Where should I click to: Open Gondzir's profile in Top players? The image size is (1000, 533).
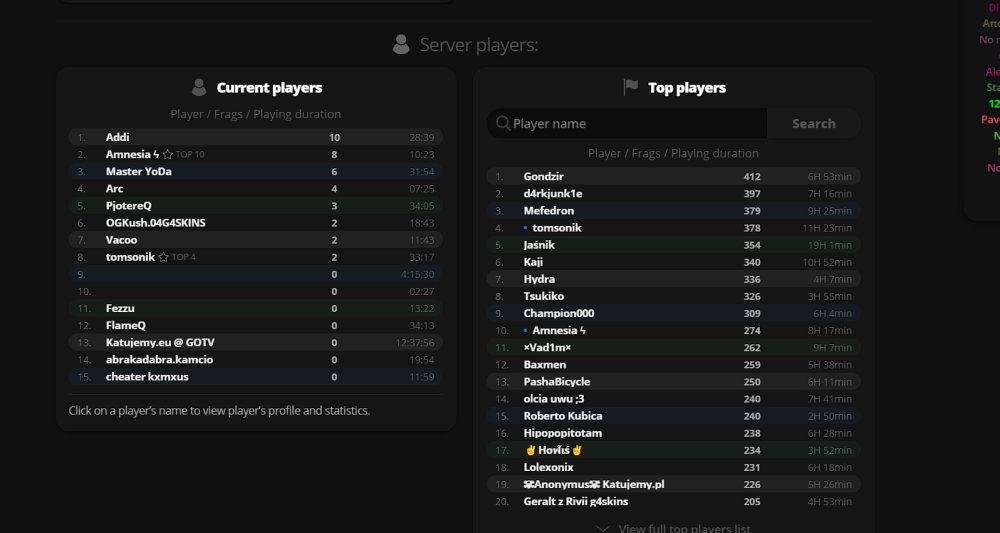coord(543,176)
